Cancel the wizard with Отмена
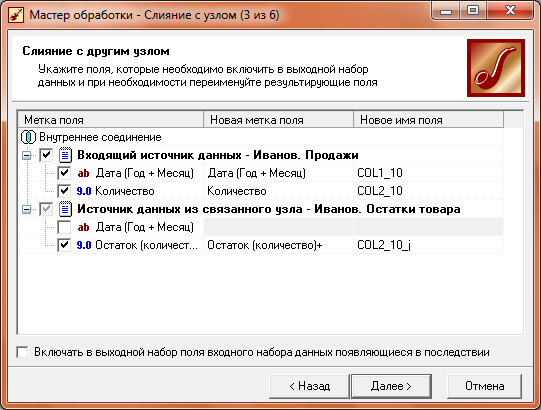This screenshot has height=410, width=541. click(484, 386)
